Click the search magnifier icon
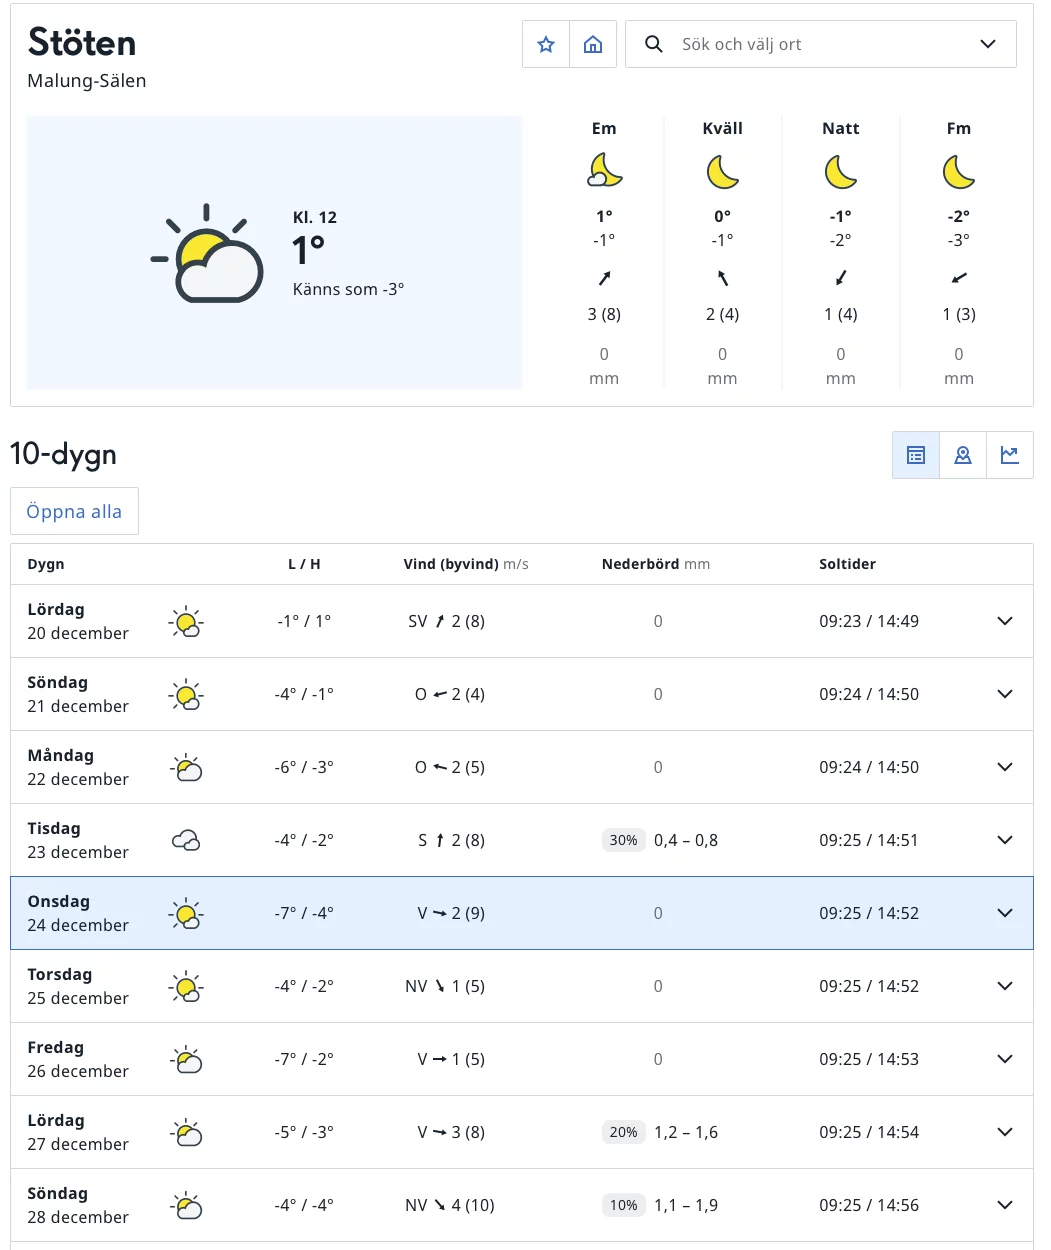The width and height of the screenshot is (1051, 1250). point(654,43)
